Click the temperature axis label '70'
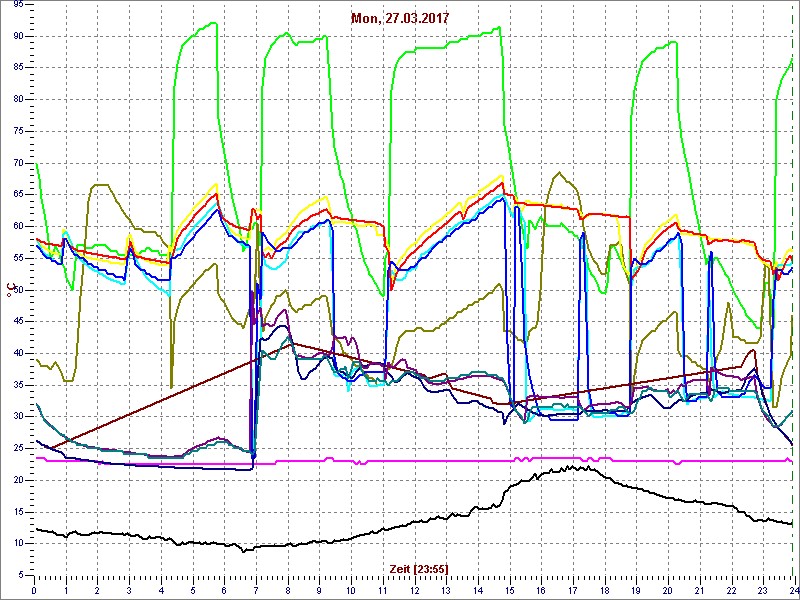Viewport: 800px width, 600px height. click(18, 163)
